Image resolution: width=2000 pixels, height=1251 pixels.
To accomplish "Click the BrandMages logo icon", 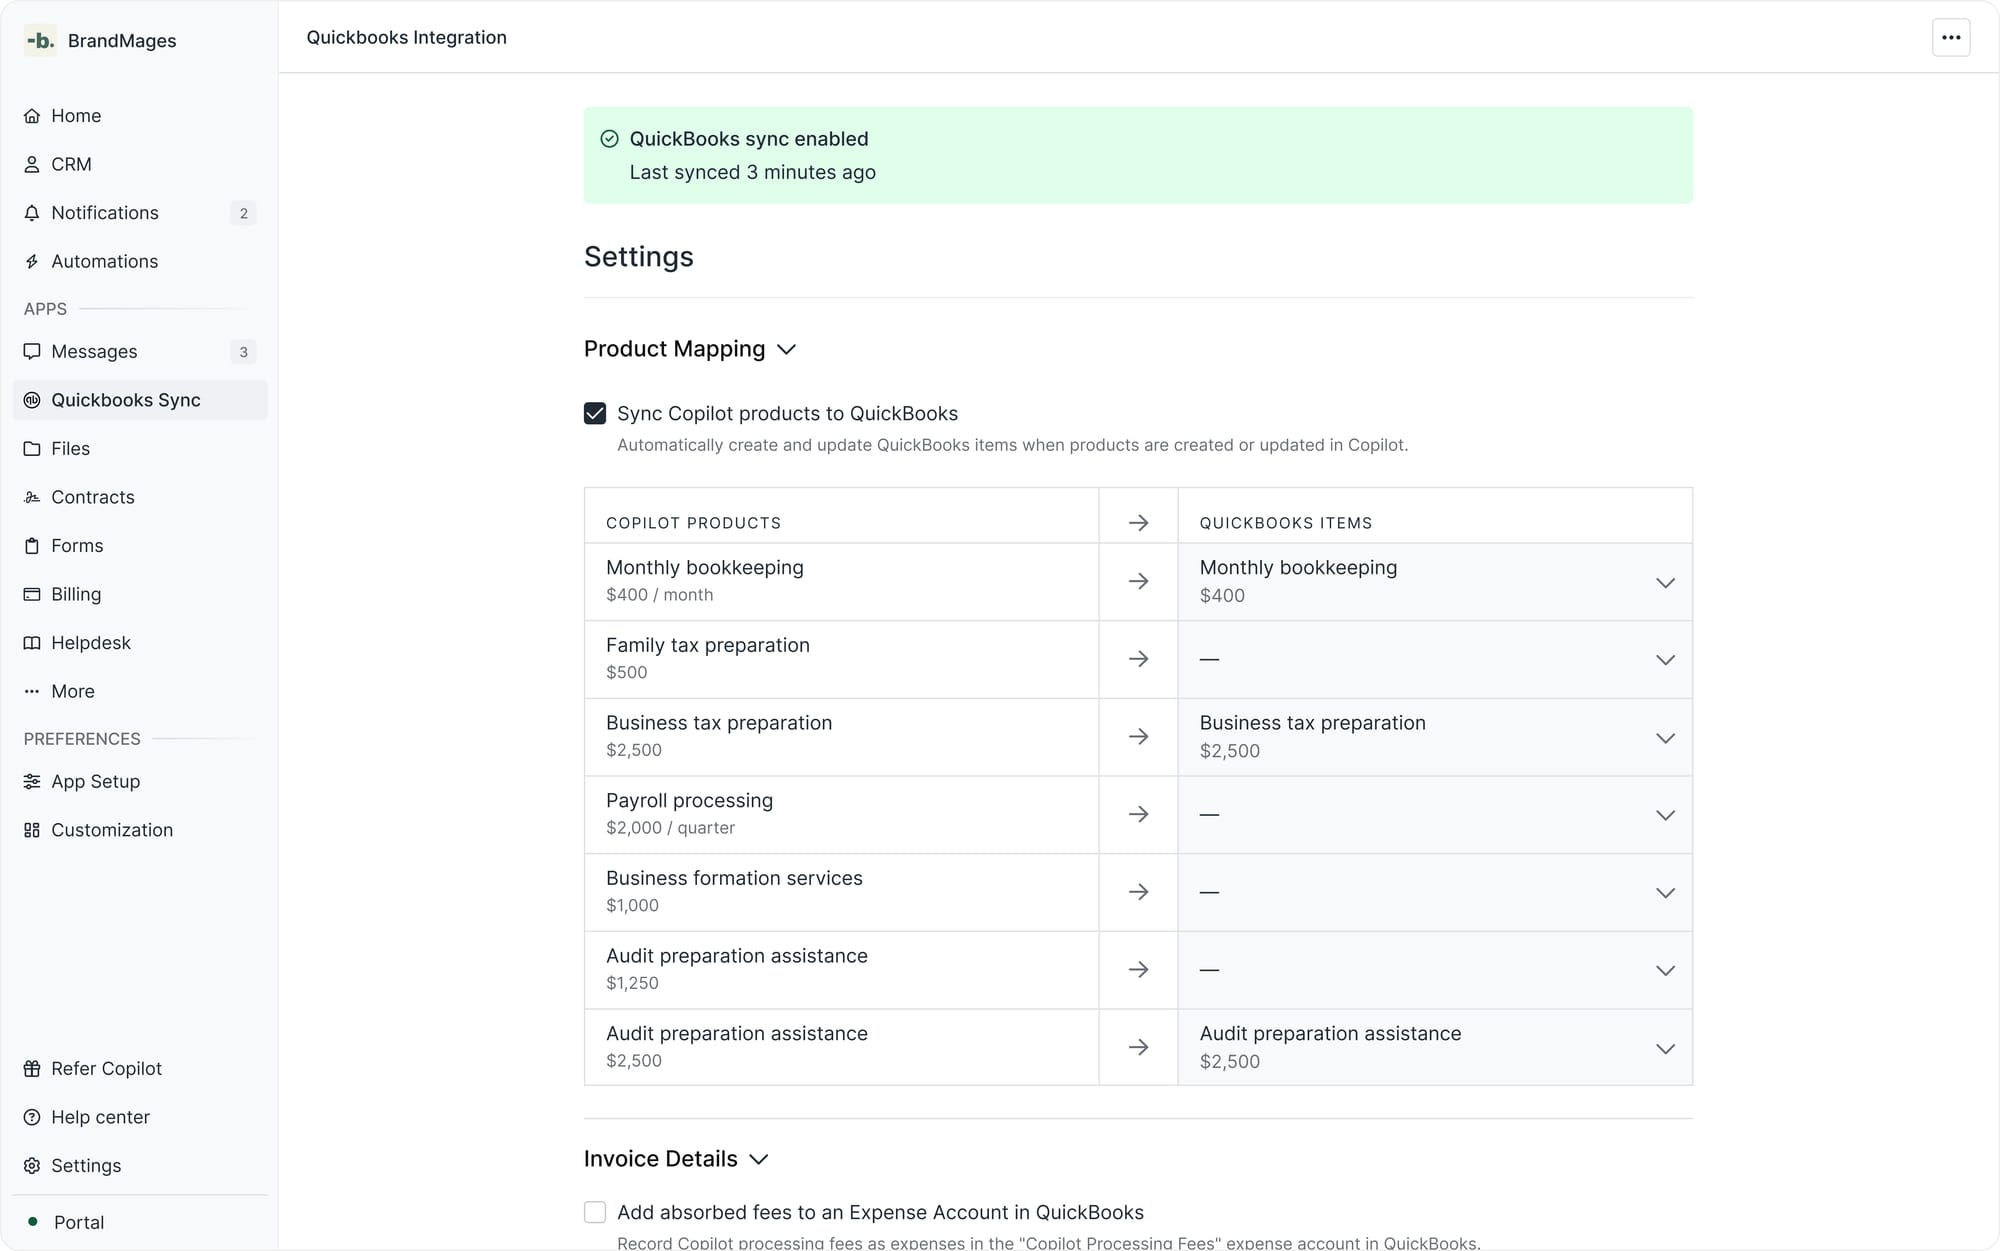I will pos(40,40).
